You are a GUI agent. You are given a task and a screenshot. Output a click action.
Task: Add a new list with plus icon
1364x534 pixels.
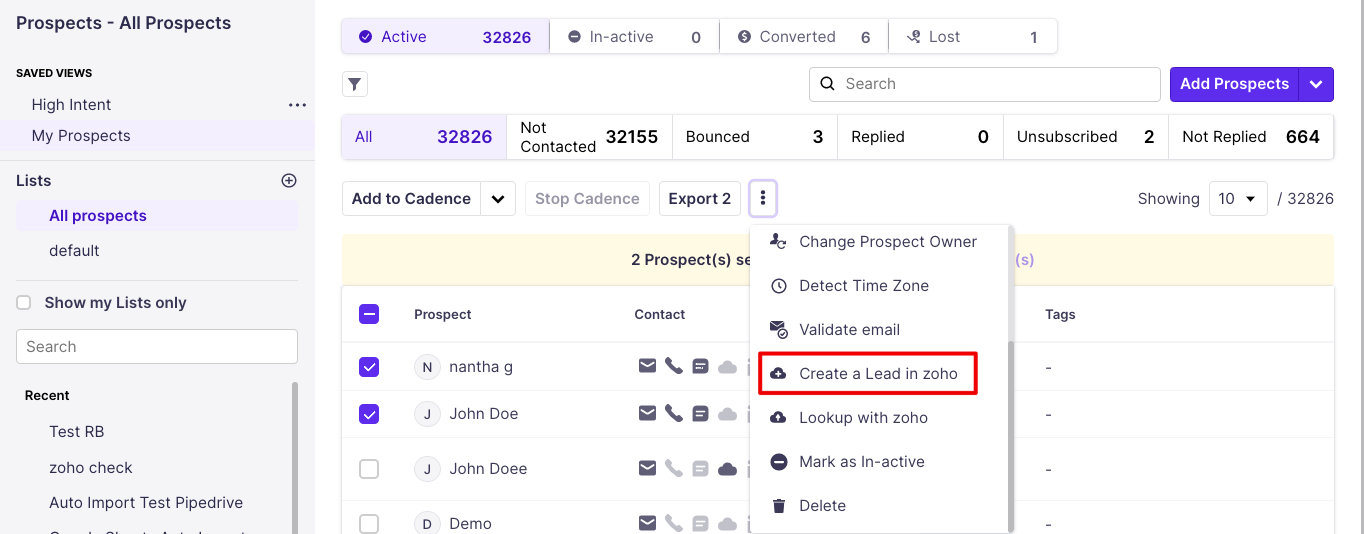(x=289, y=181)
